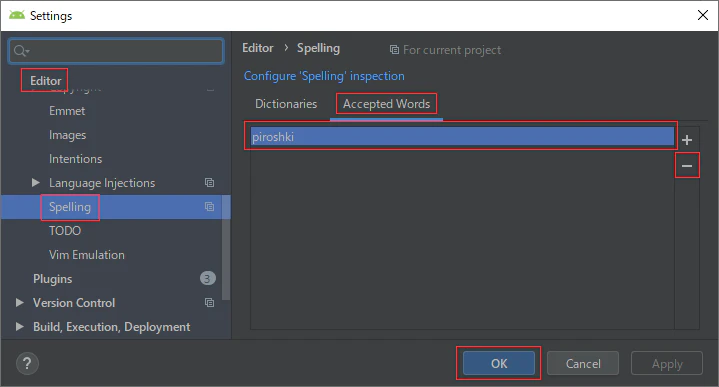Screen dimensions: 719x387
Task: Focus the settings search field
Action: [x=116, y=50]
